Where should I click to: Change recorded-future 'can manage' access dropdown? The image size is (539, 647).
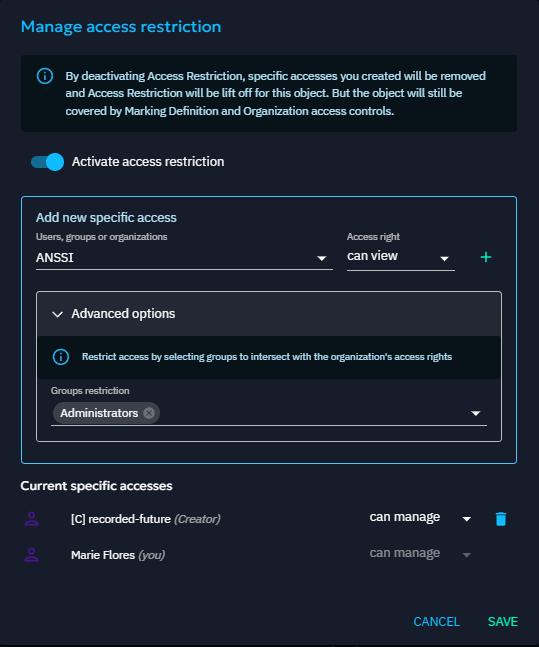420,517
